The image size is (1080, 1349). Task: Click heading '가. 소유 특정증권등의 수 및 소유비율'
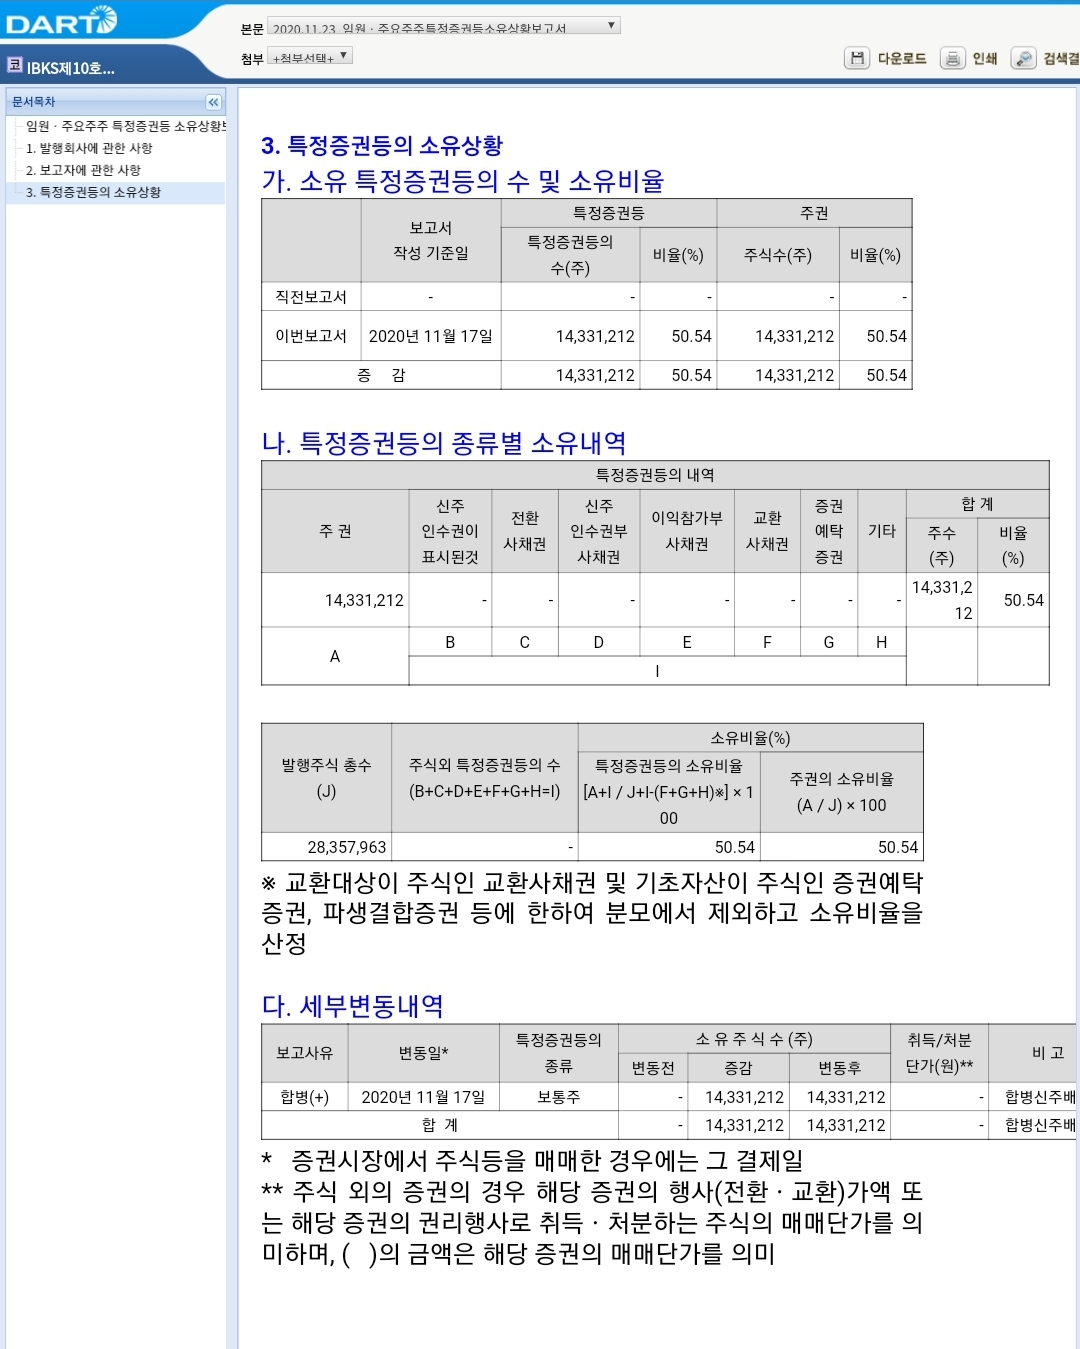pos(463,181)
